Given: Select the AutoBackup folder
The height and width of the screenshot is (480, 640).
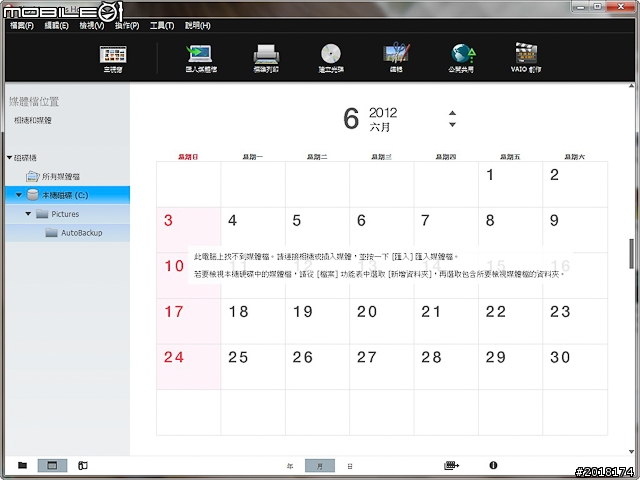Looking at the screenshot, I should (80, 233).
